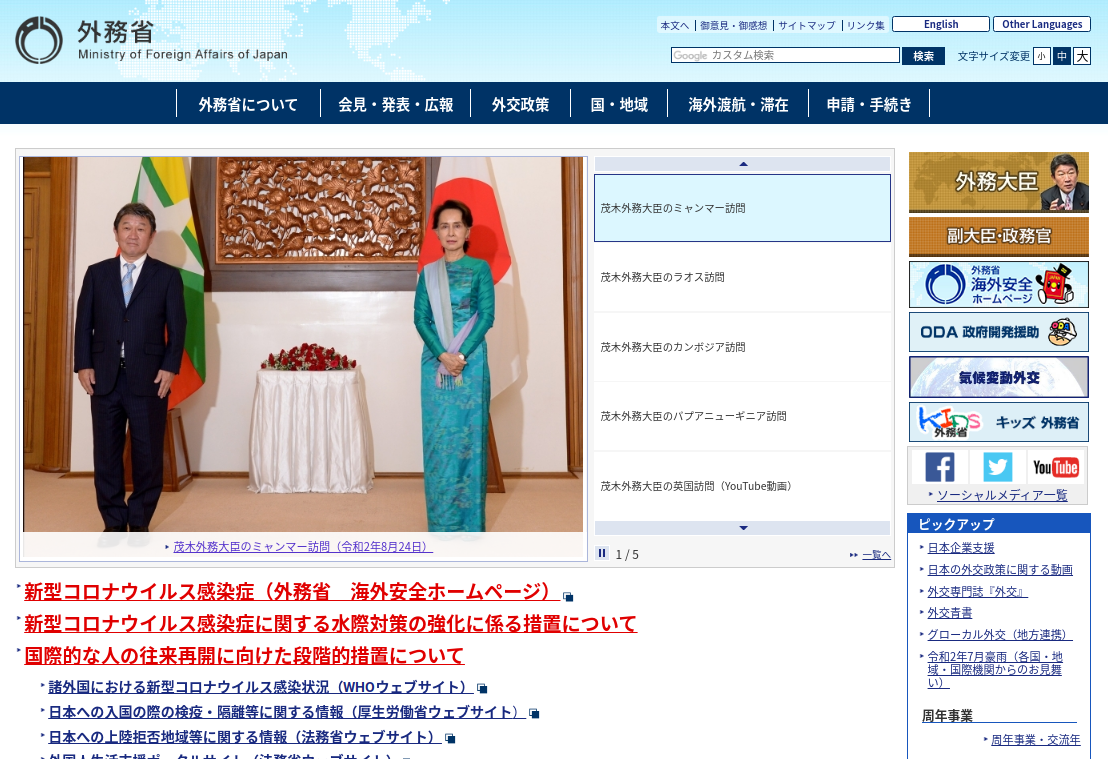
Task: Open the サイトマップ link
Action: pyautogui.click(x=807, y=25)
